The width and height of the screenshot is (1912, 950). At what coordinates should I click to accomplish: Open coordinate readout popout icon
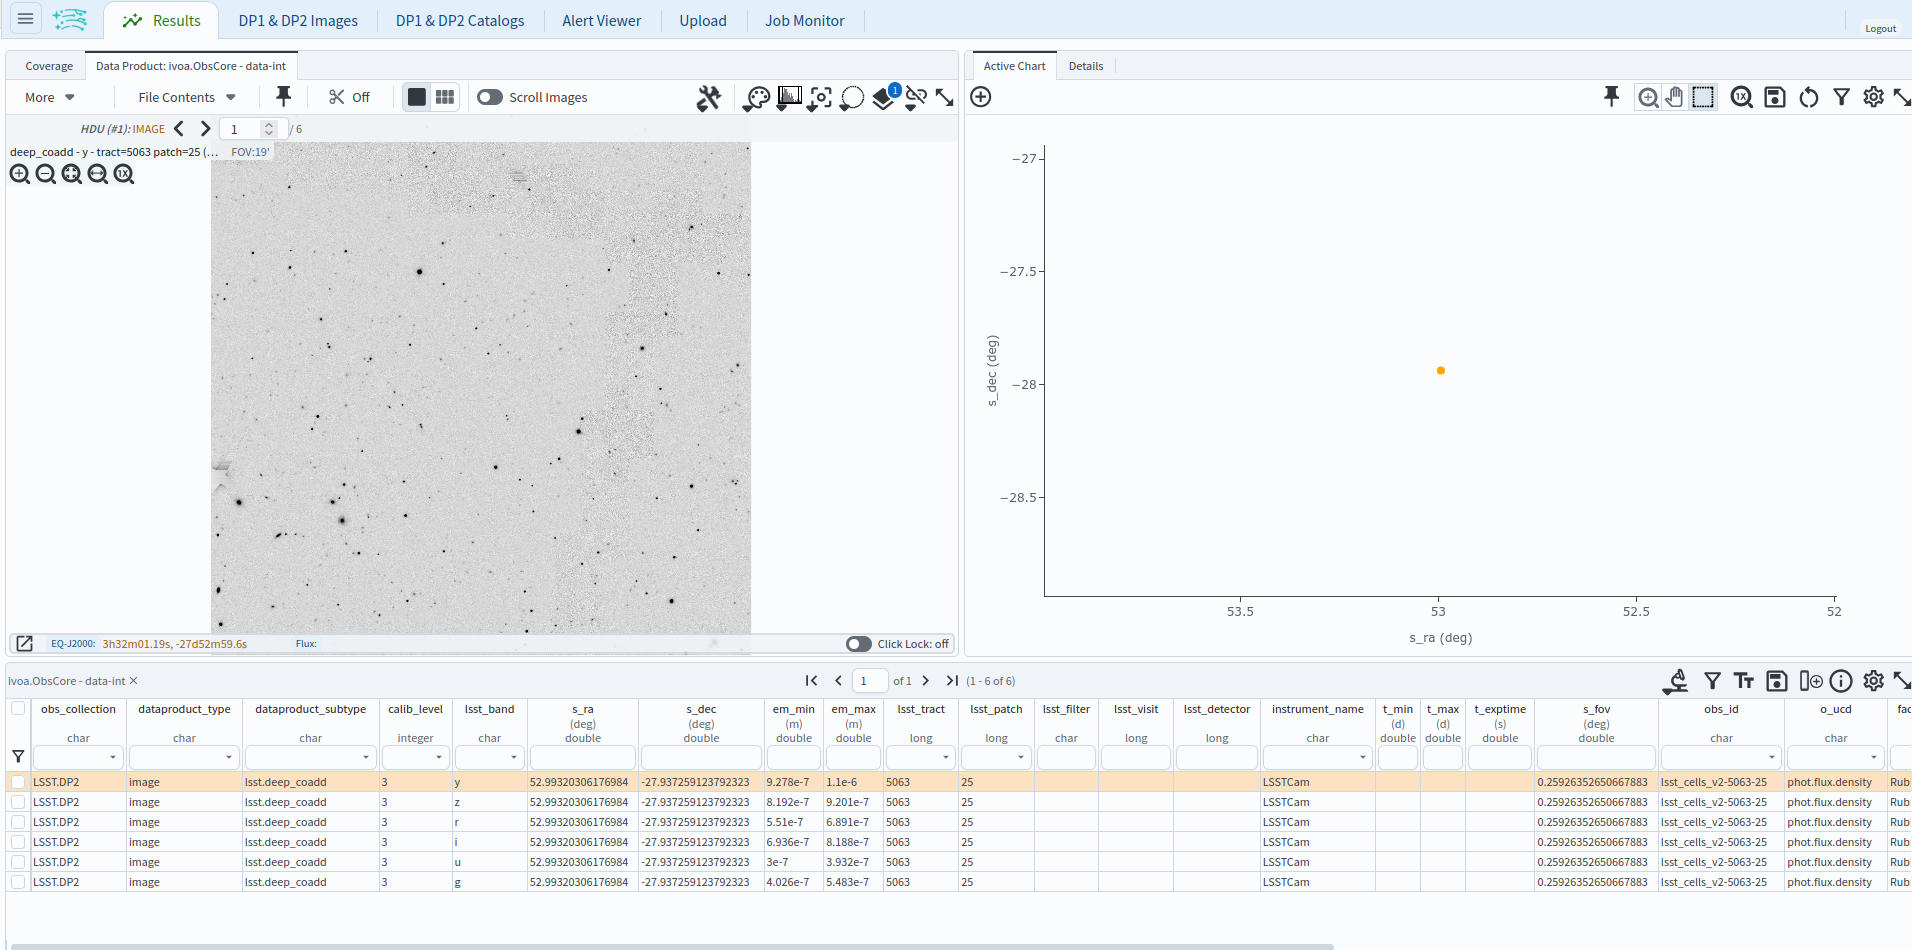[25, 644]
